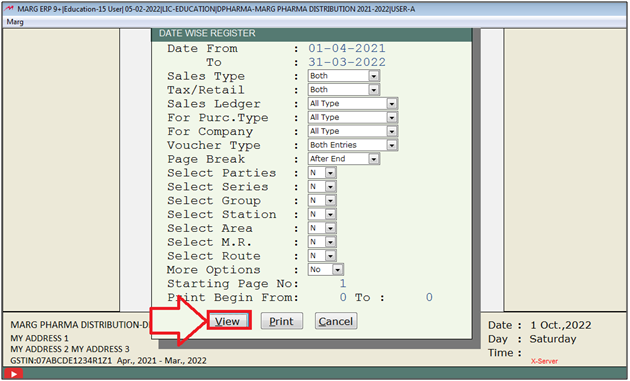Click the Print Begin To value 0
This screenshot has width=630, height=381.
click(x=429, y=297)
